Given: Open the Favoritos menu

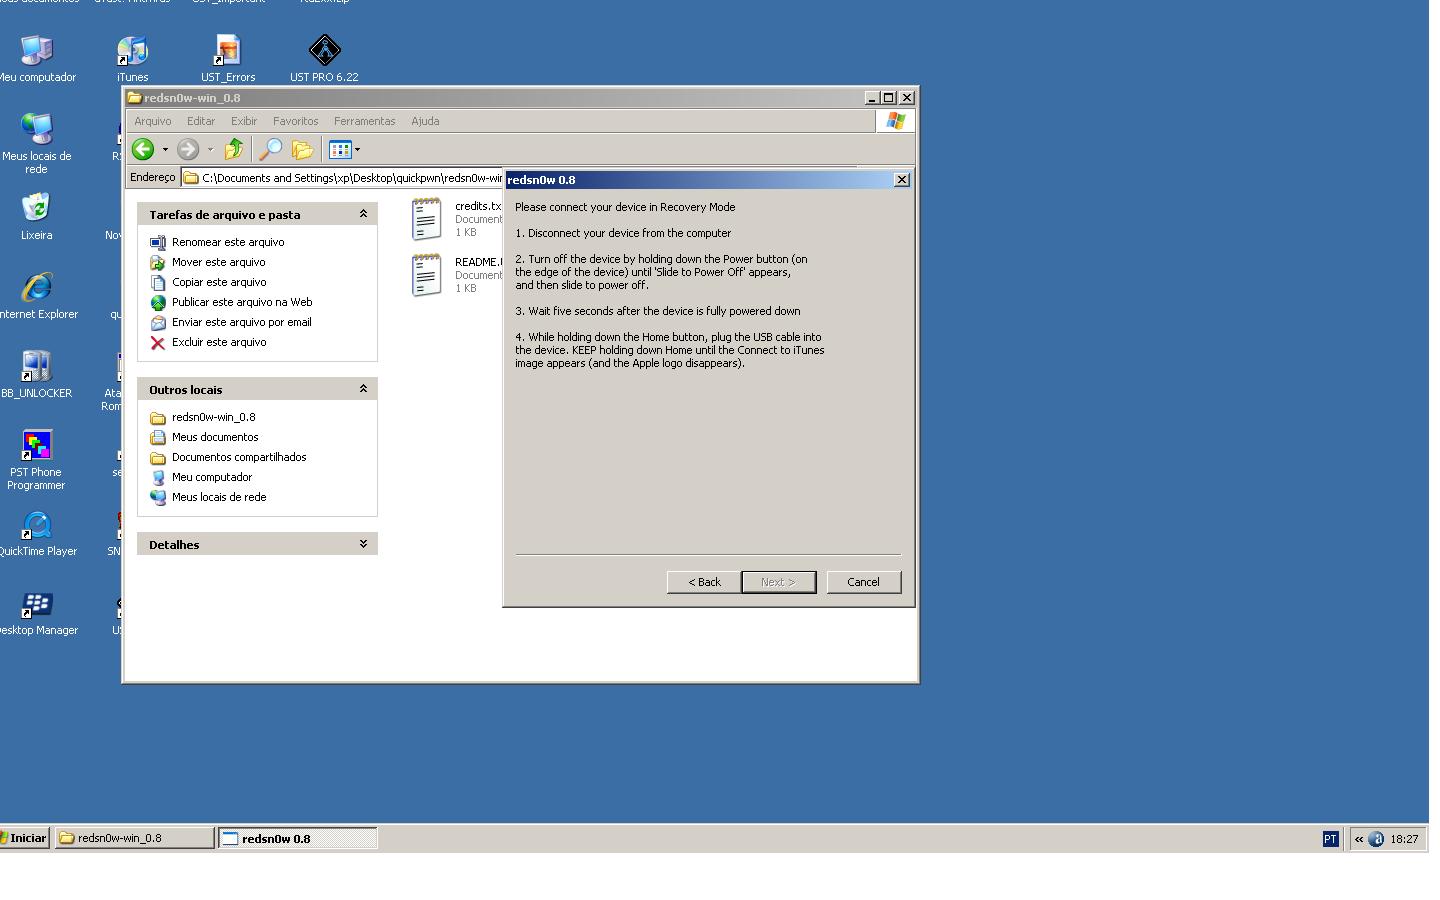Looking at the screenshot, I should point(296,121).
